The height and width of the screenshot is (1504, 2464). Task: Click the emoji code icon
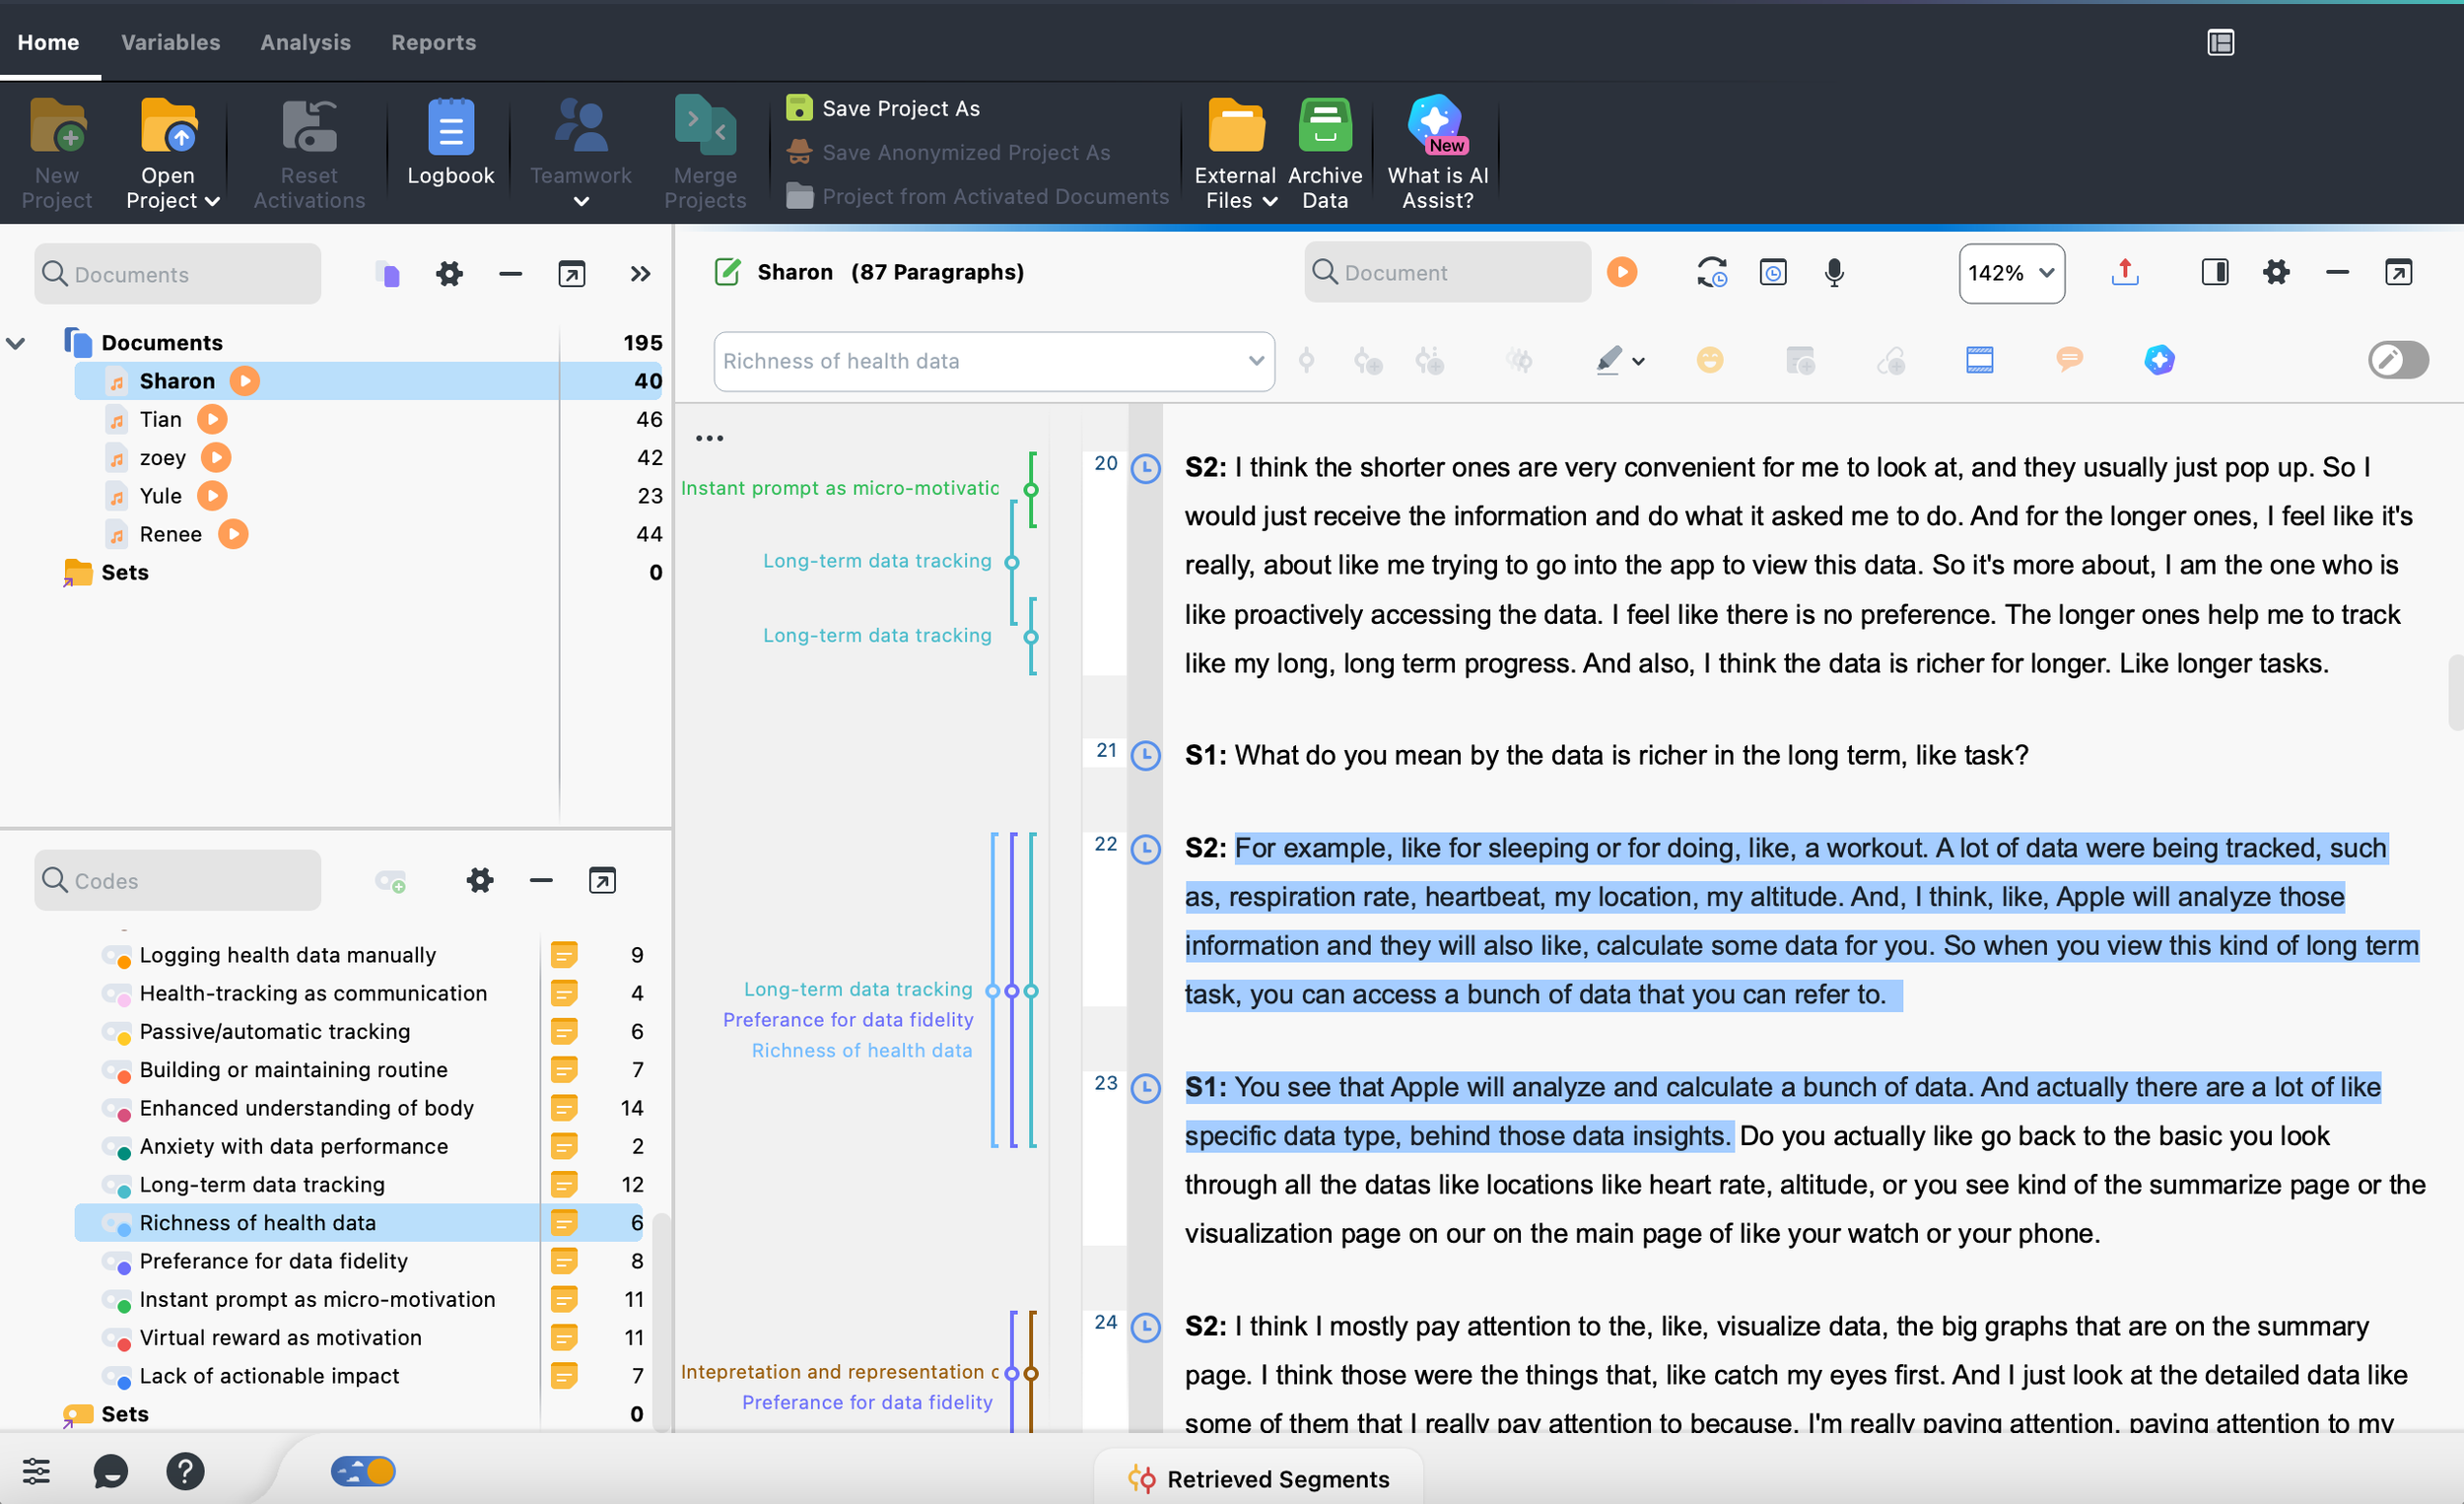tap(1709, 360)
